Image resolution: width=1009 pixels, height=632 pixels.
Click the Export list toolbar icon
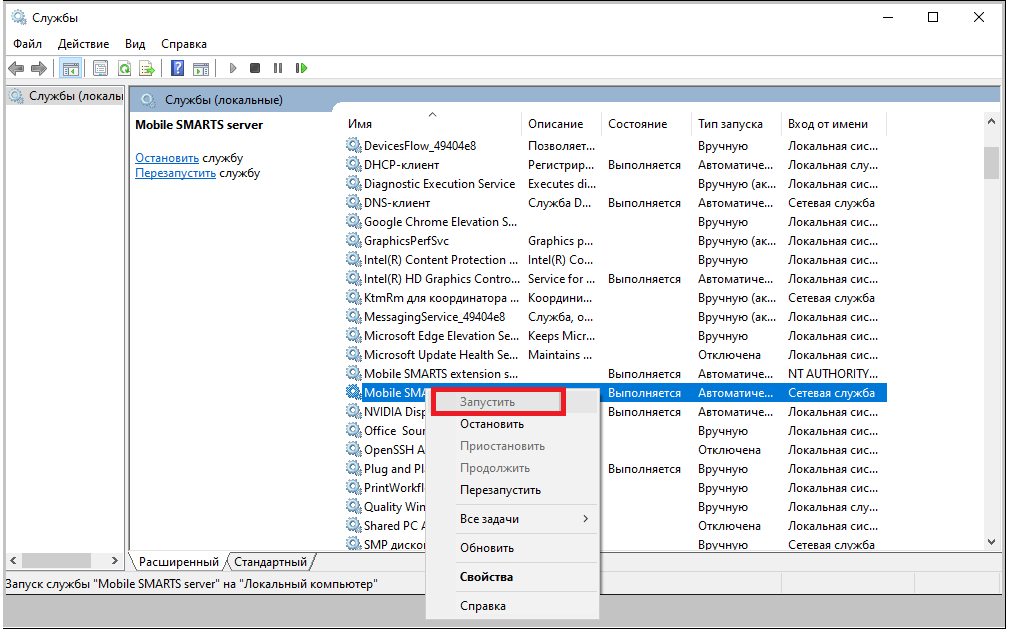[147, 68]
